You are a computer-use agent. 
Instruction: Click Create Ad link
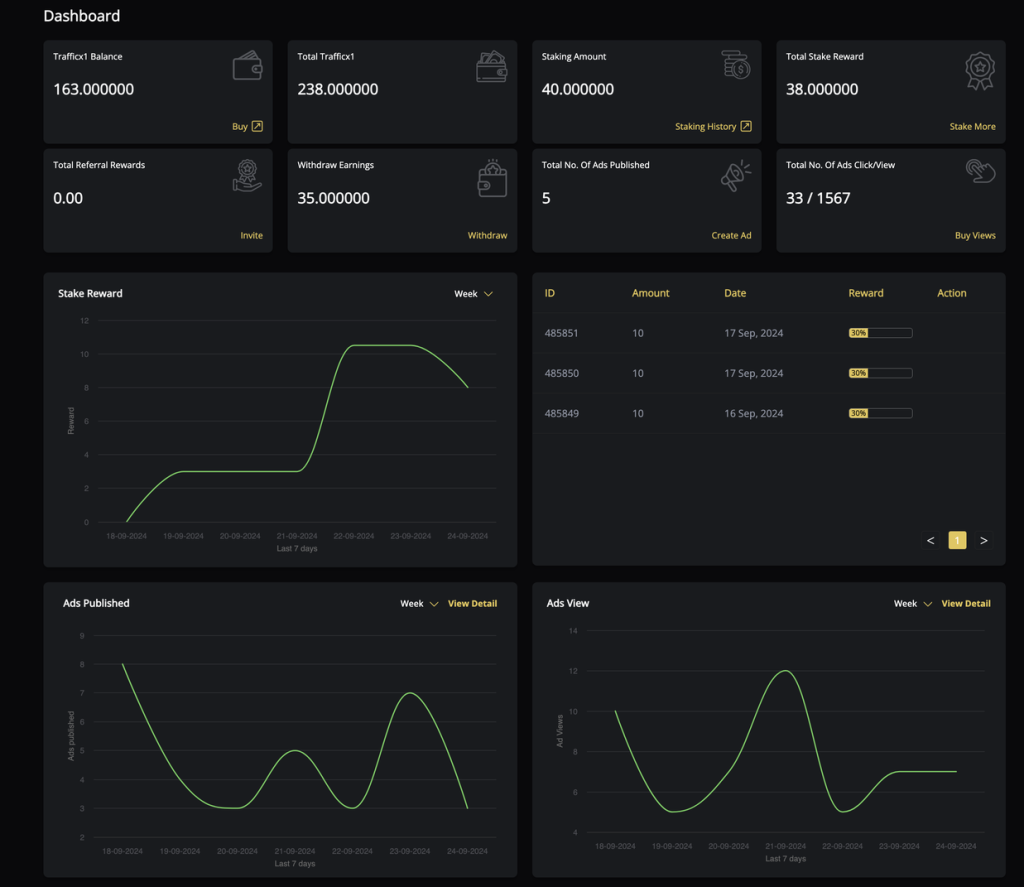pos(731,236)
